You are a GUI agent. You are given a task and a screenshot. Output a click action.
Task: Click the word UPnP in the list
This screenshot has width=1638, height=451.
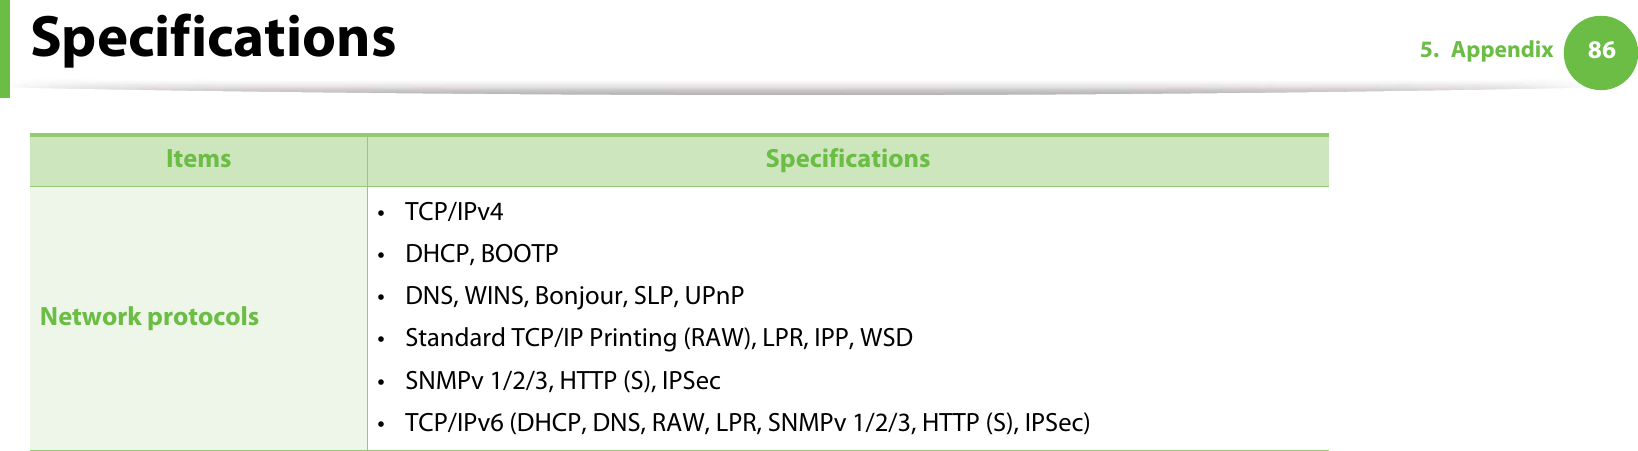[x=714, y=296]
